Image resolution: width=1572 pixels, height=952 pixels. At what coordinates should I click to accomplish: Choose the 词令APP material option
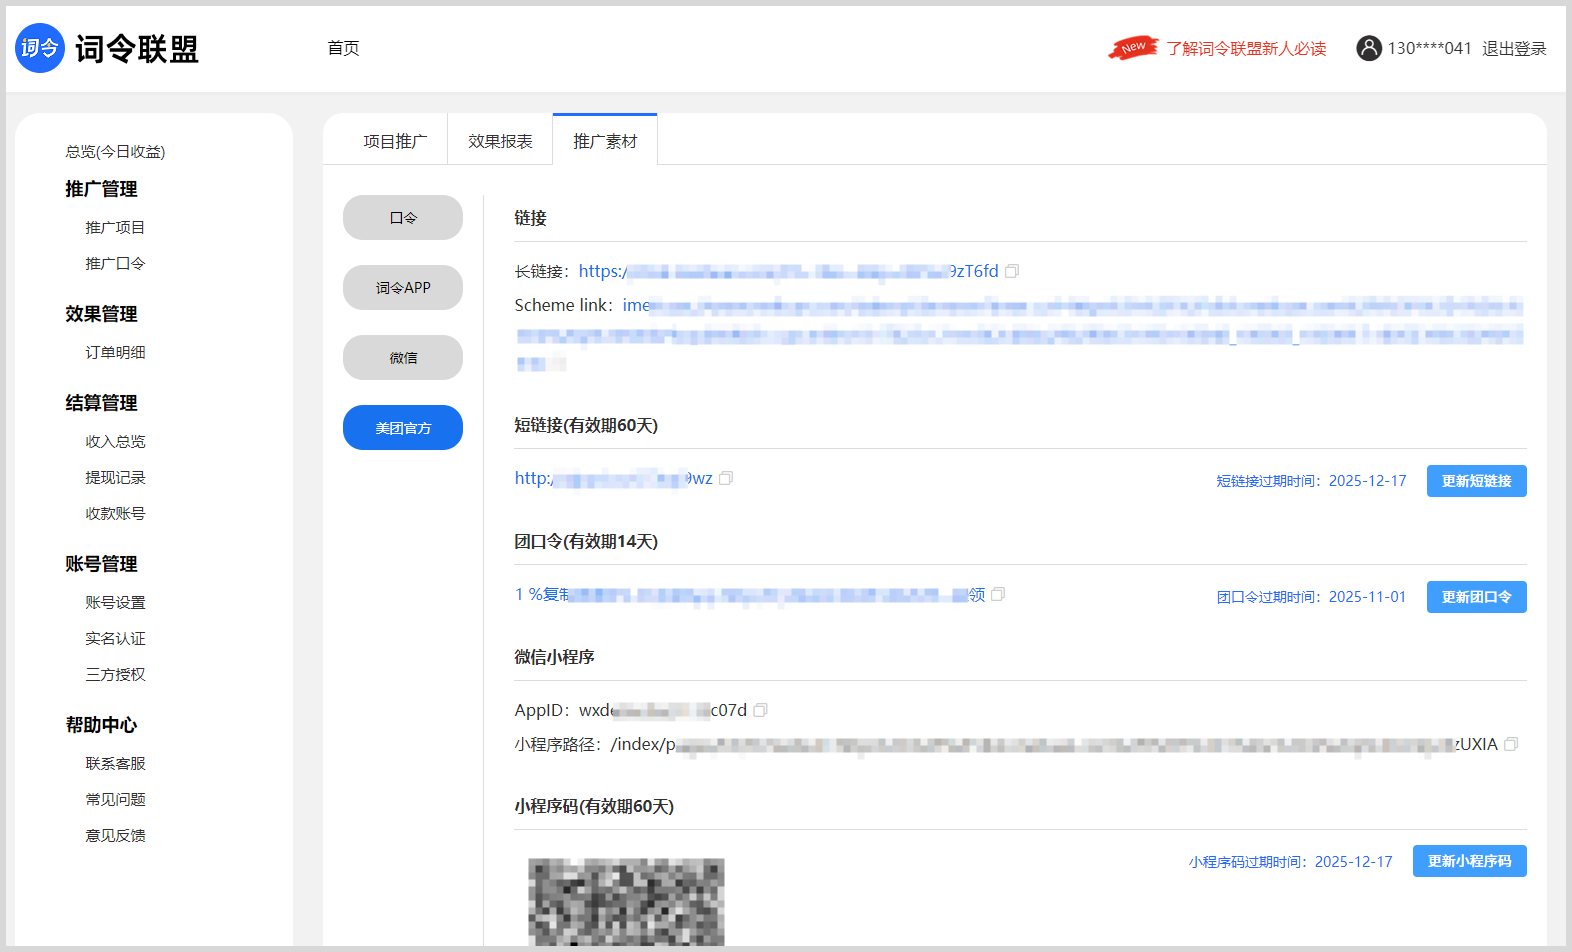tap(403, 288)
